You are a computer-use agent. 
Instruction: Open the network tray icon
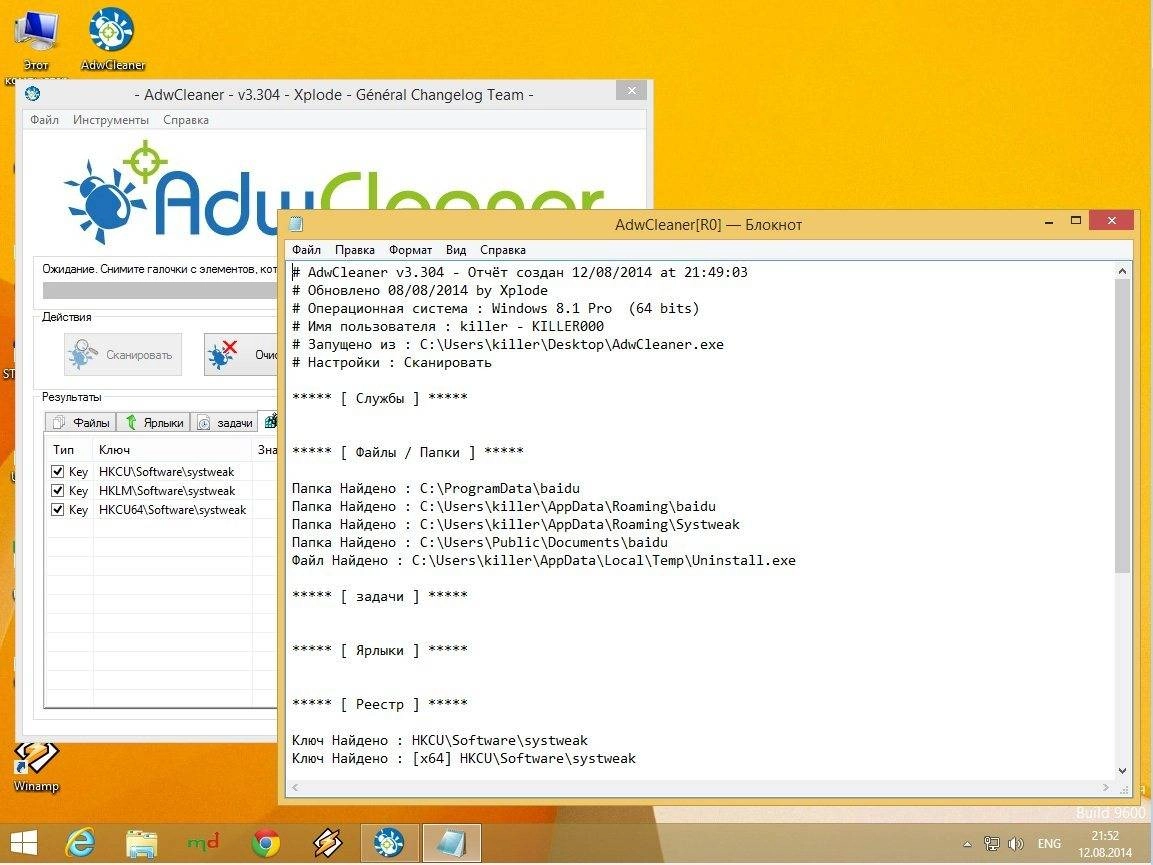coord(991,844)
